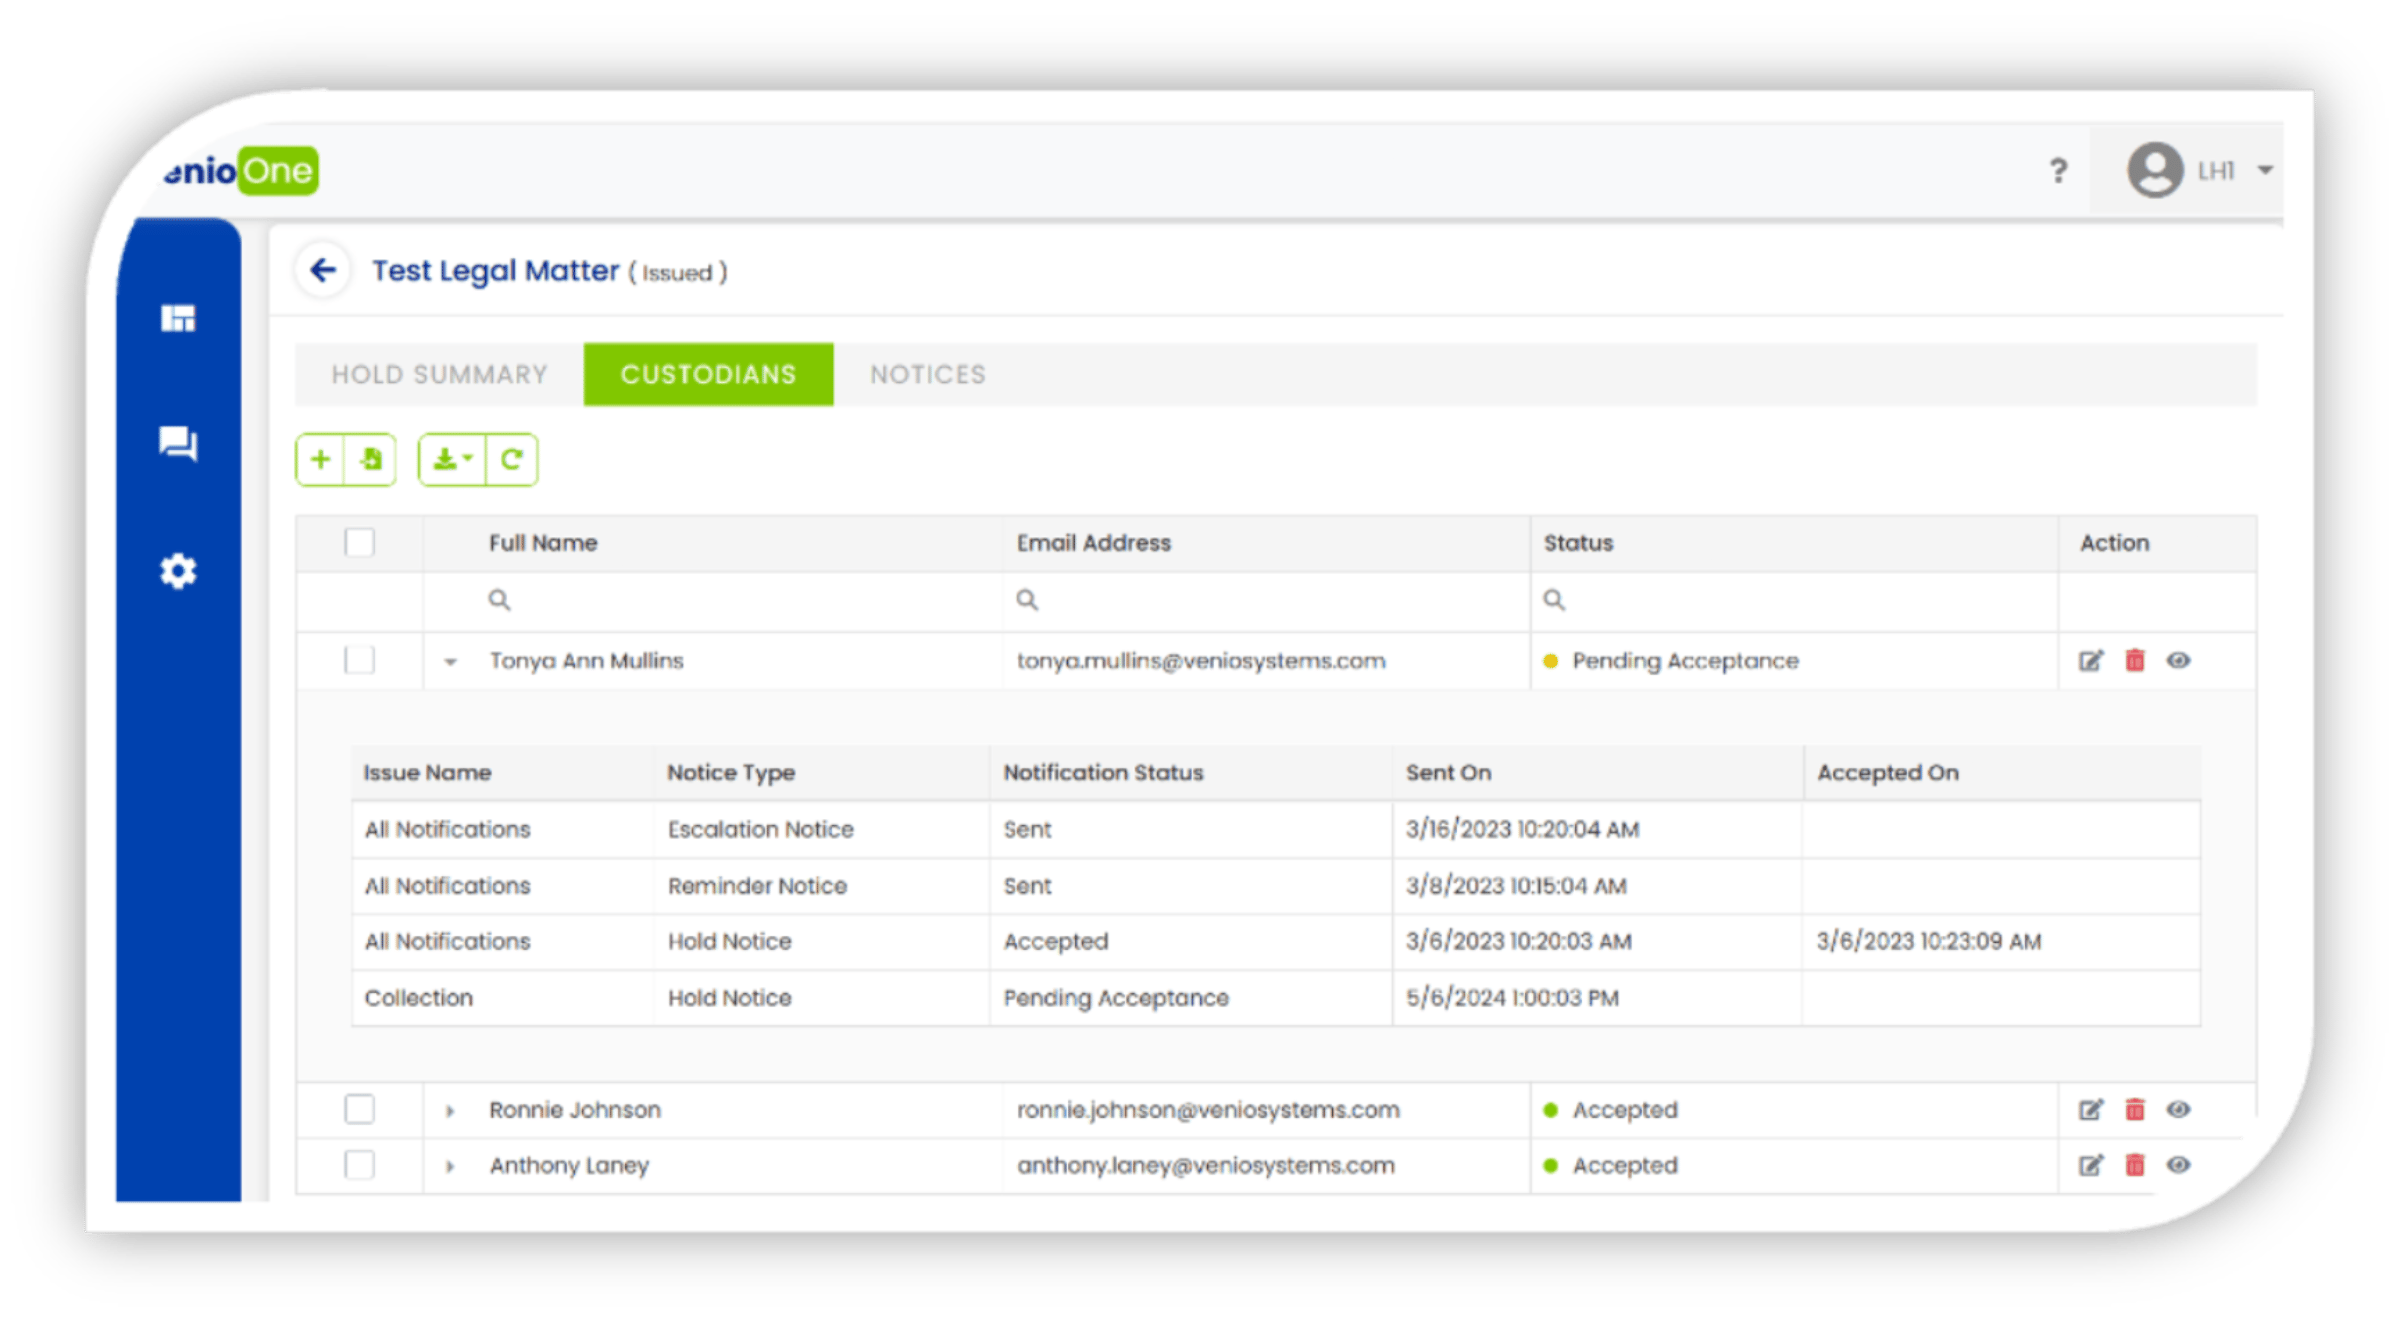Switch to the Notices tab

coord(928,375)
